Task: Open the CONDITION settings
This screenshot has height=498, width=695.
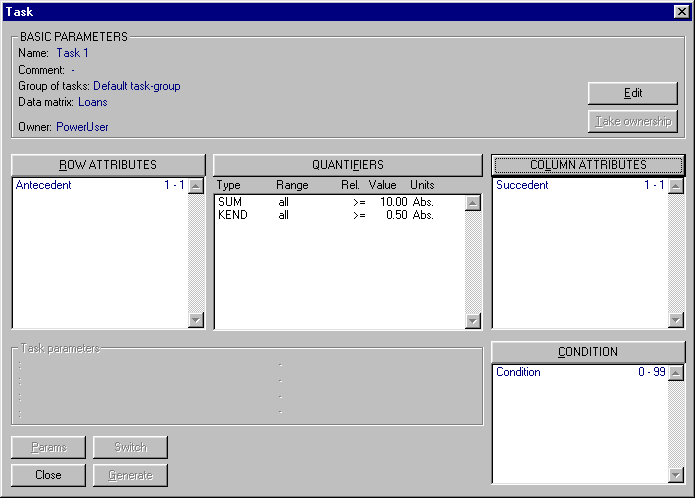Action: click(588, 352)
